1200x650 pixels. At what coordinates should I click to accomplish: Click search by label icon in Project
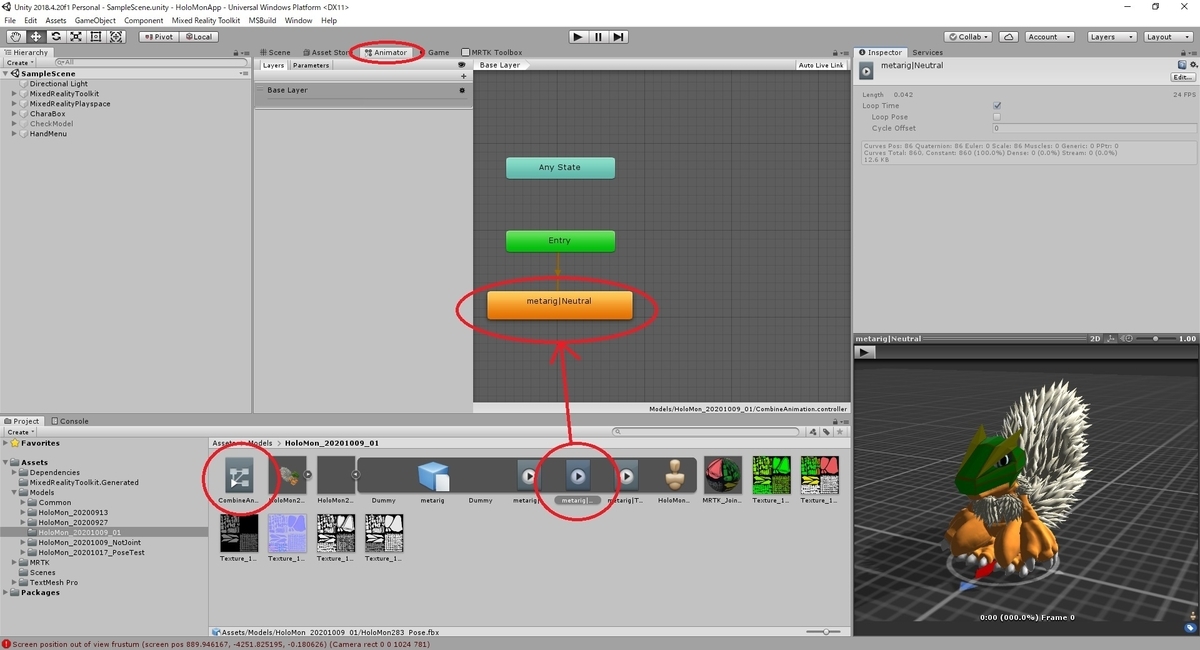pos(826,432)
